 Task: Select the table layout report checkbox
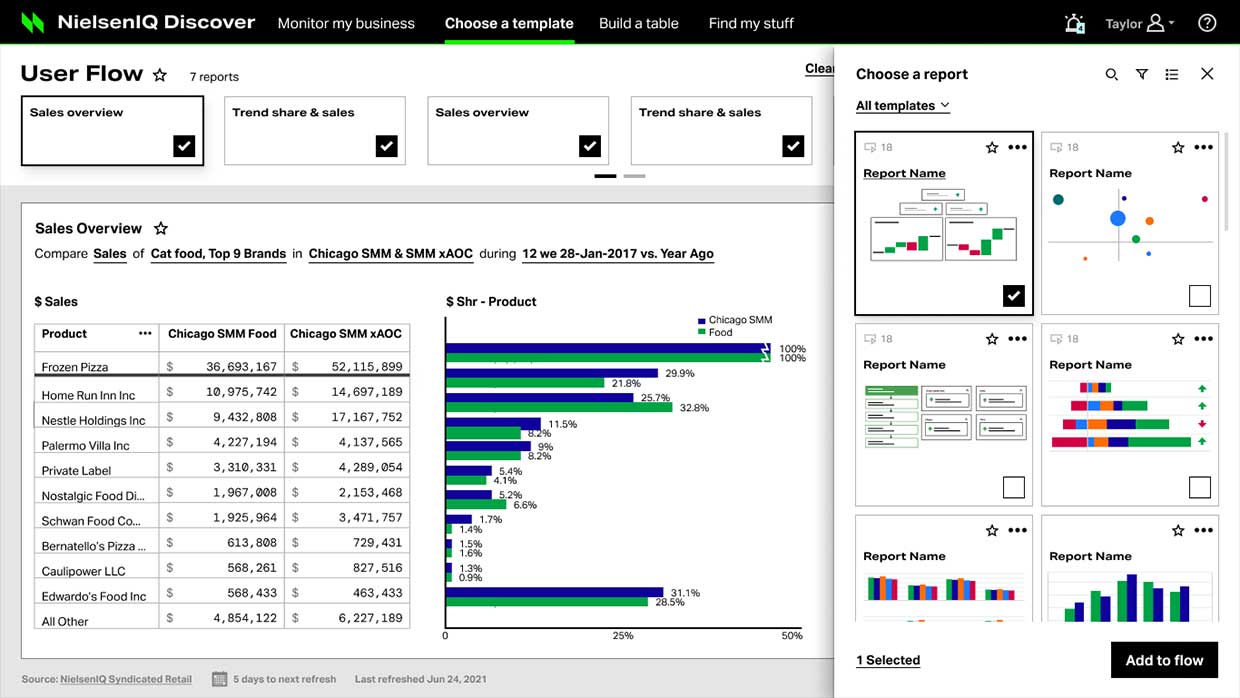pyautogui.click(x=1014, y=487)
